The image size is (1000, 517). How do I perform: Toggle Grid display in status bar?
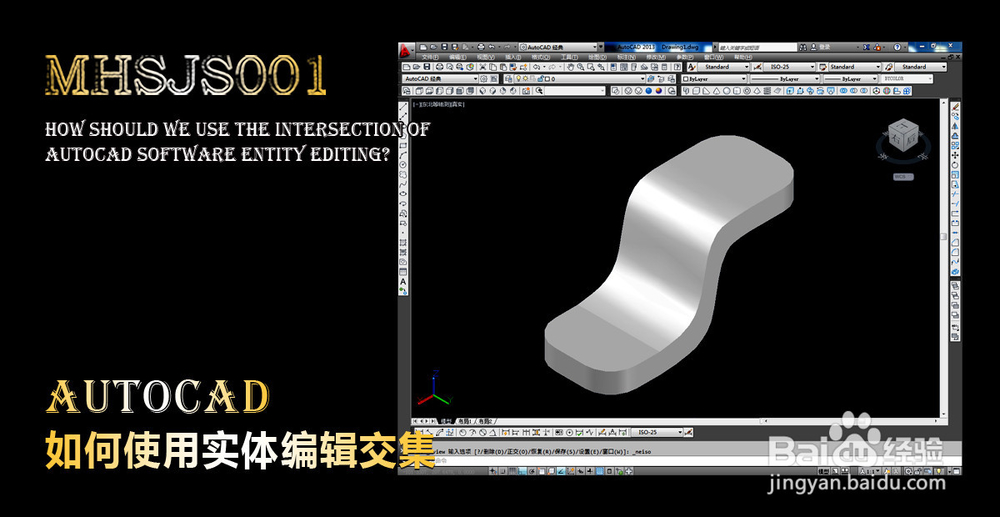point(511,472)
